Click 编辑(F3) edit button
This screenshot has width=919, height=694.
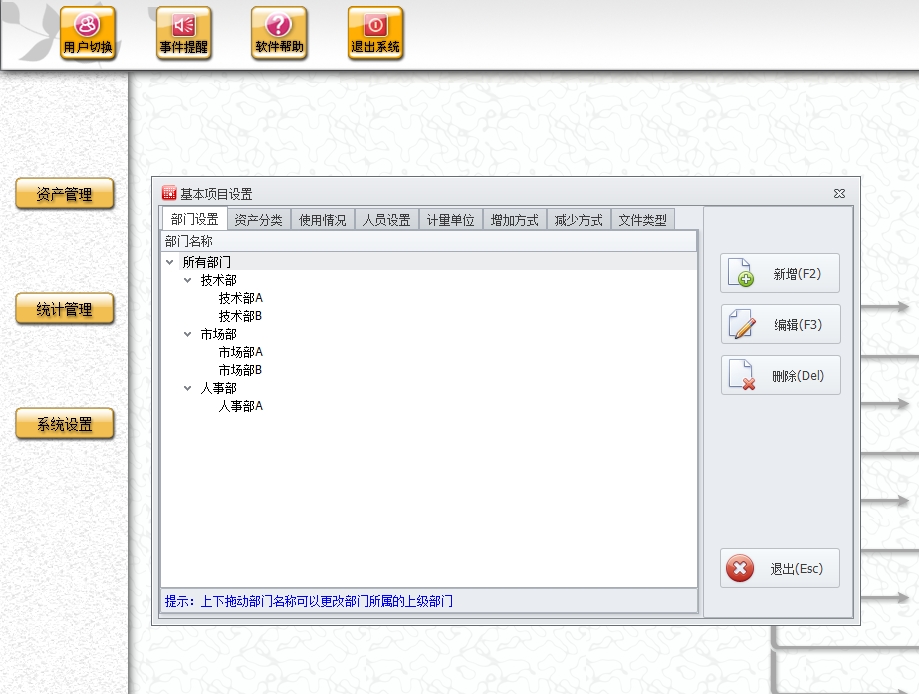coord(780,325)
